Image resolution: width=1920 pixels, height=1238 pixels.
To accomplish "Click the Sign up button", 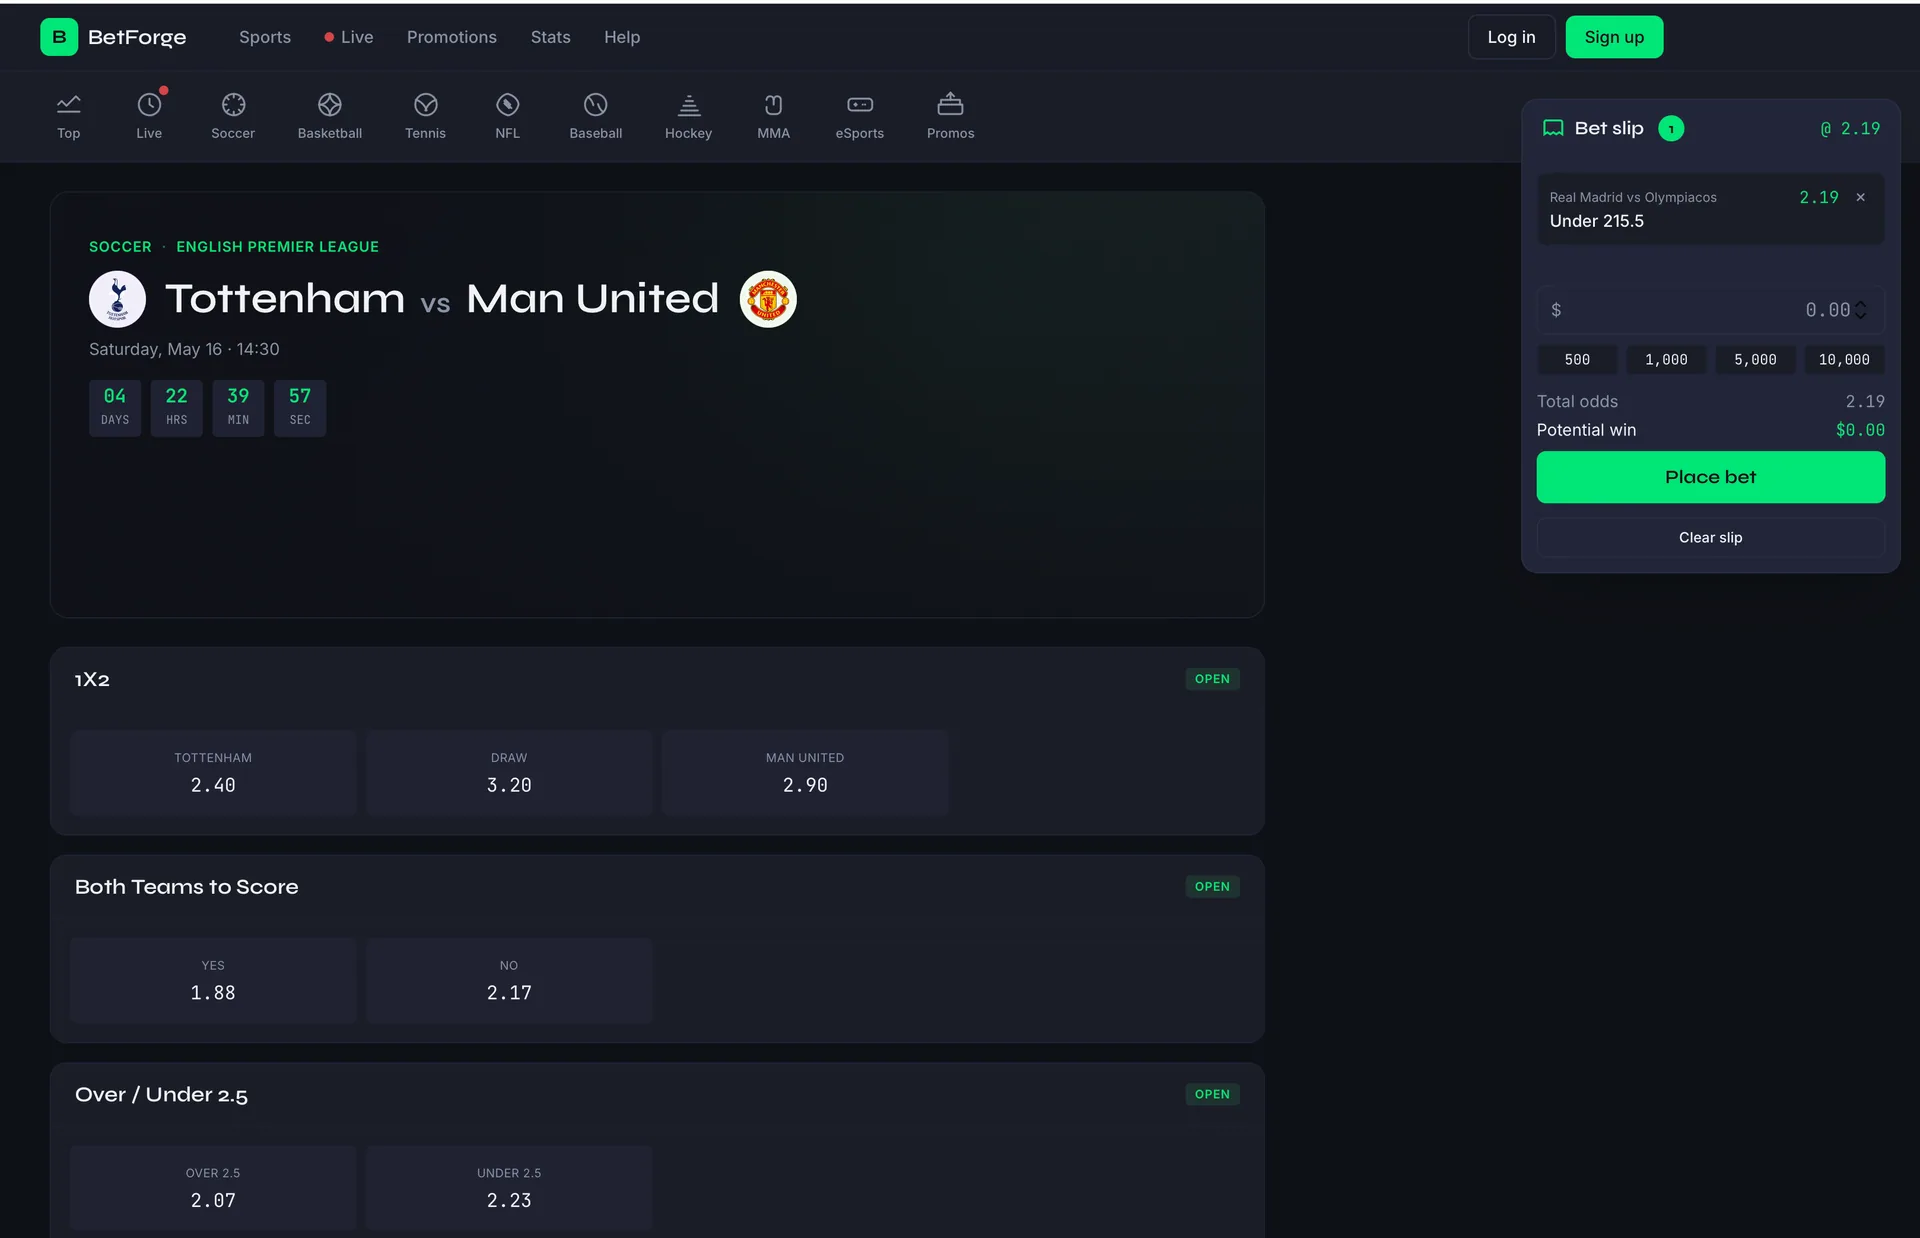I will click(x=1614, y=37).
